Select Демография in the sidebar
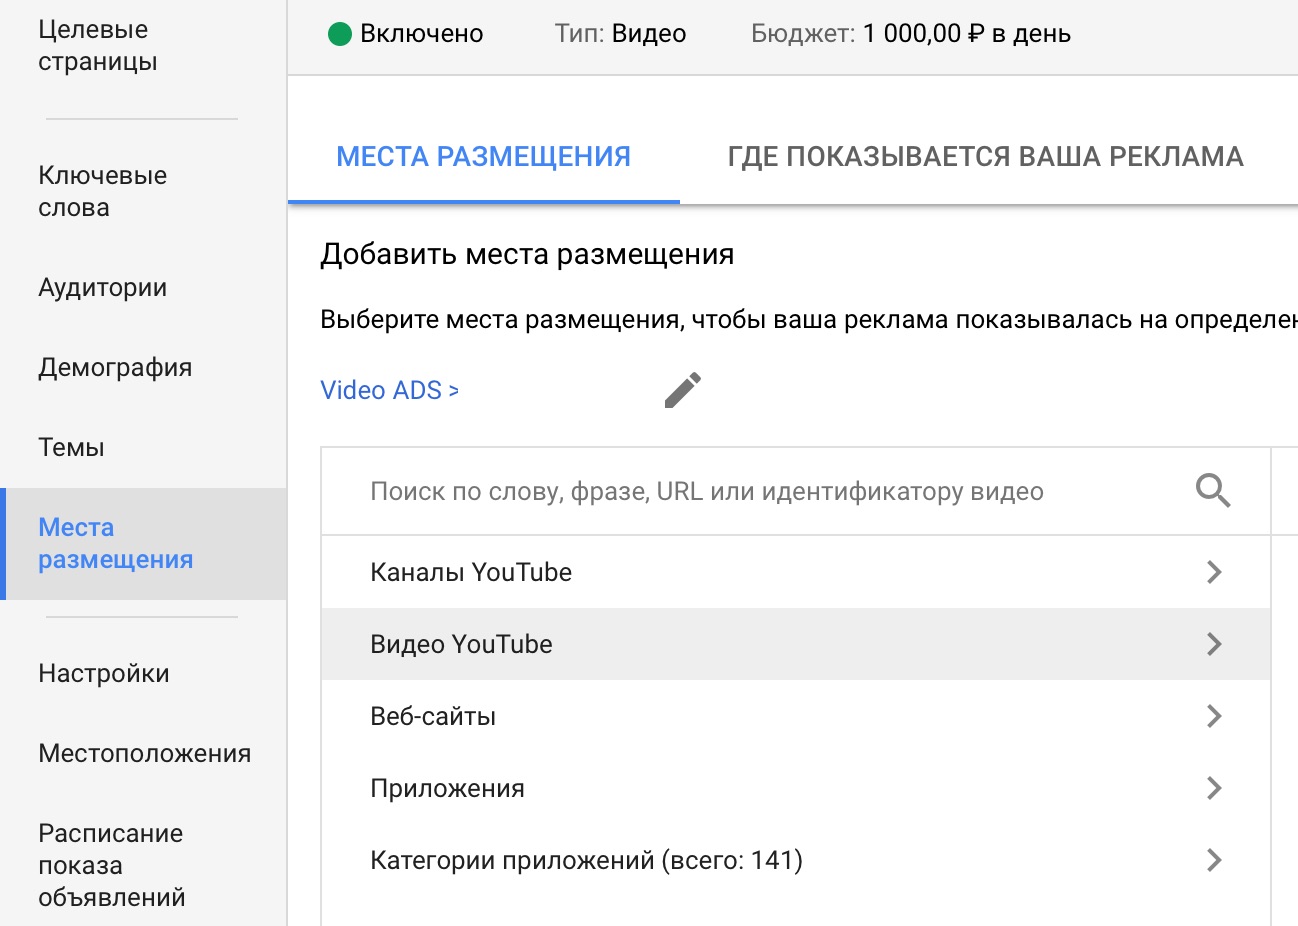 coord(115,368)
